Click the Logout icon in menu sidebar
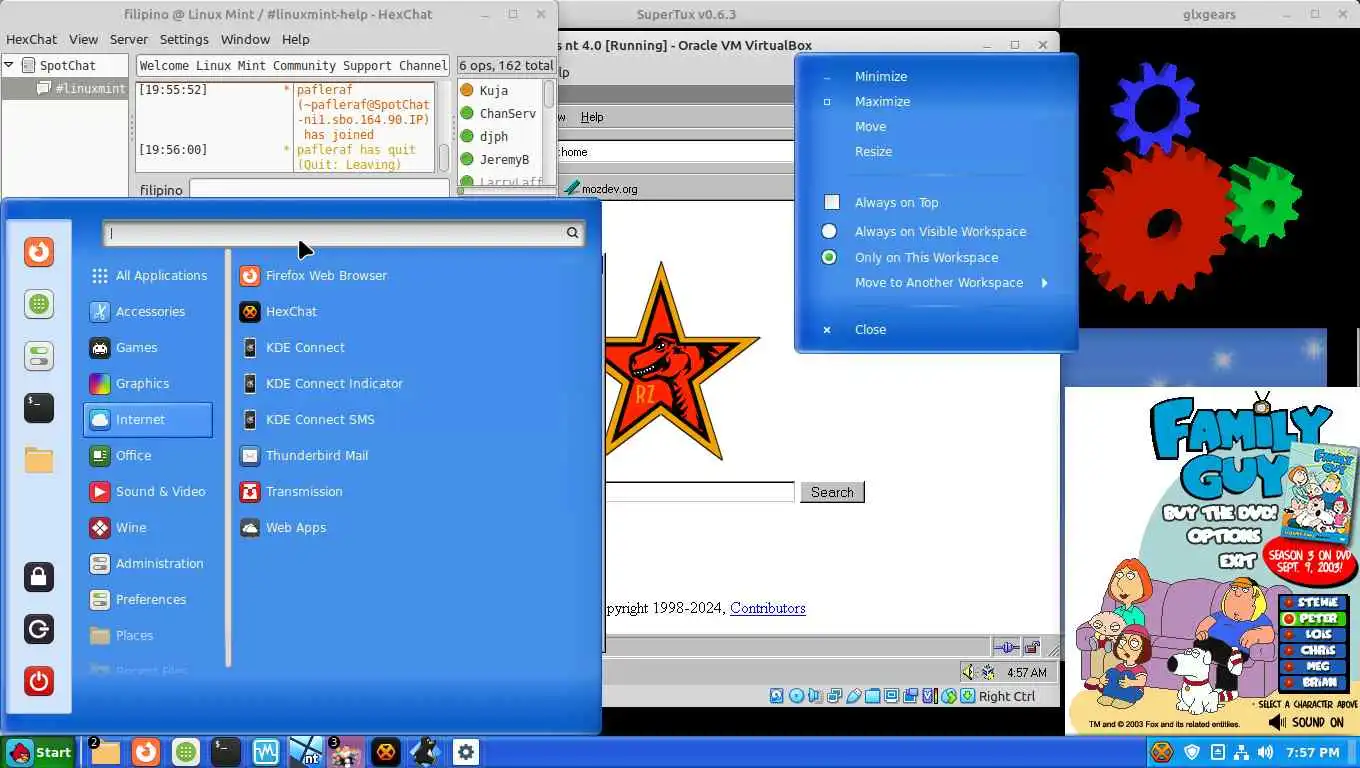Viewport: 1360px width, 768px height. (39, 629)
